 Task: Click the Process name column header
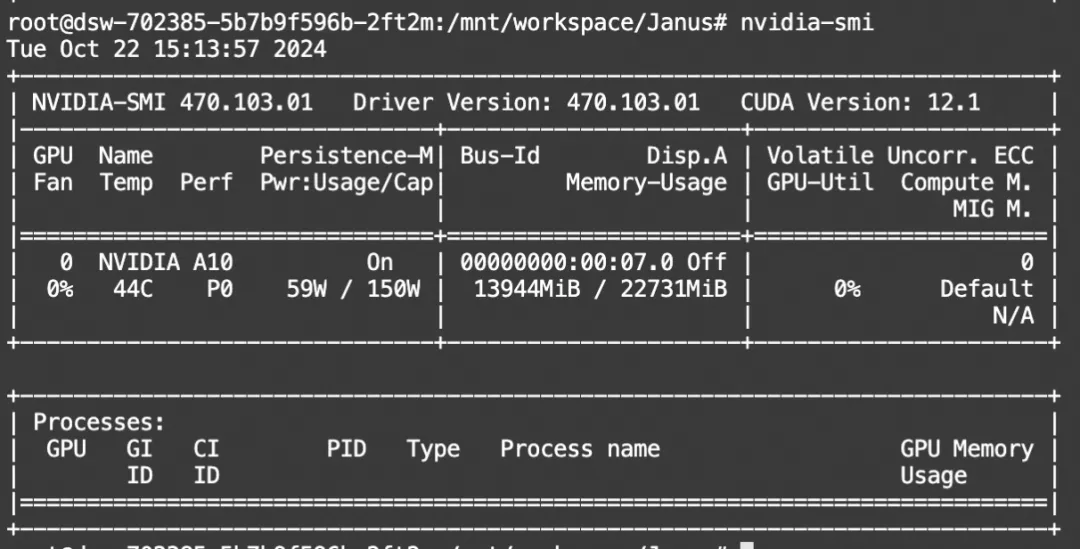click(580, 449)
